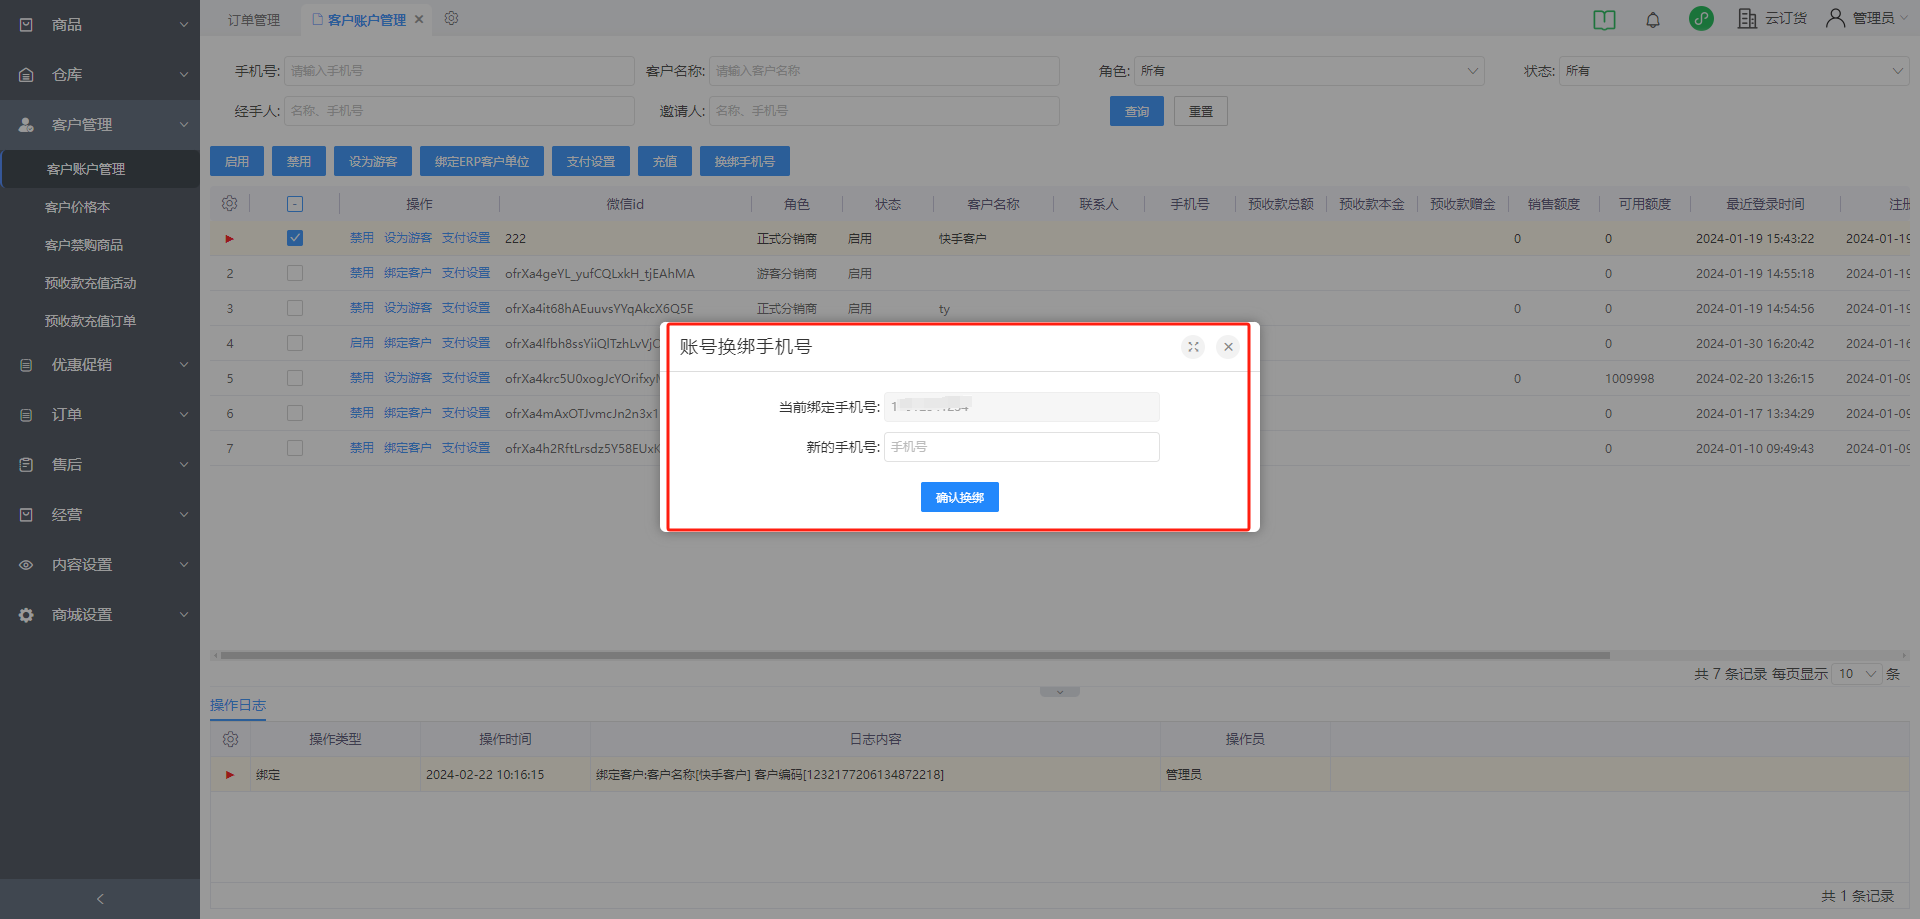Click the 商城设置 gear icon
Screen dimensions: 1920x919
[26, 615]
